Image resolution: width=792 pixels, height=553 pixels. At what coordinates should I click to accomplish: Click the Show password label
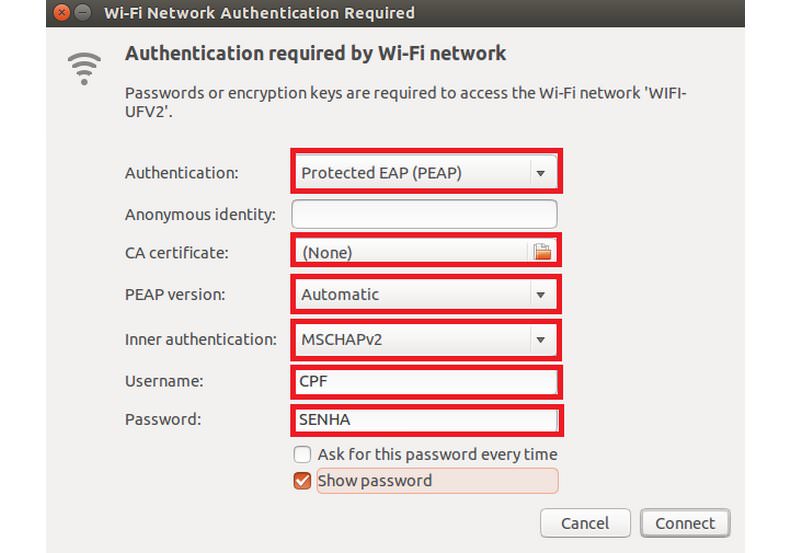[x=375, y=480]
